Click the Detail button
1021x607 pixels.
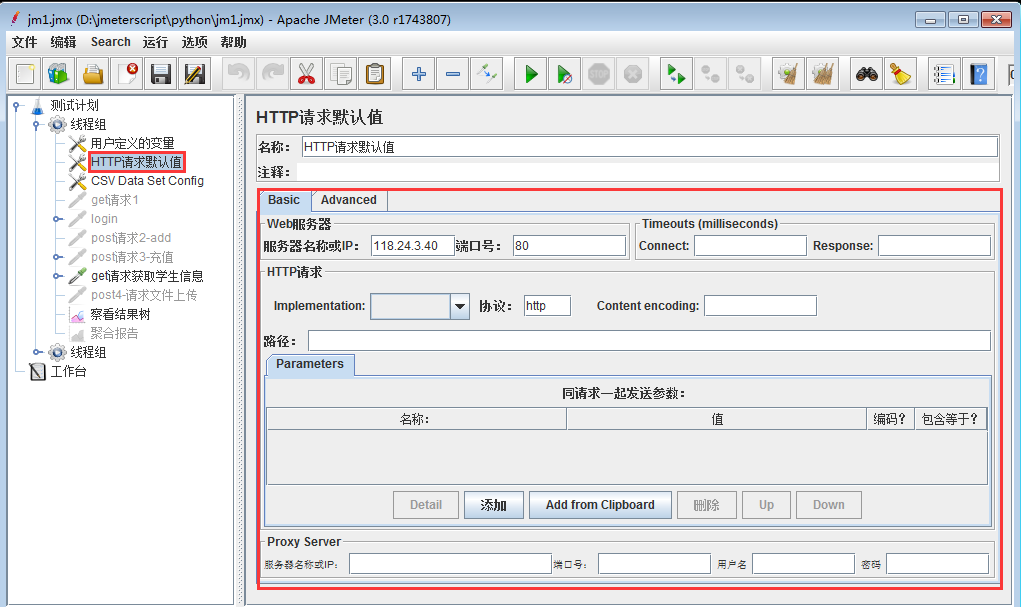tap(426, 505)
